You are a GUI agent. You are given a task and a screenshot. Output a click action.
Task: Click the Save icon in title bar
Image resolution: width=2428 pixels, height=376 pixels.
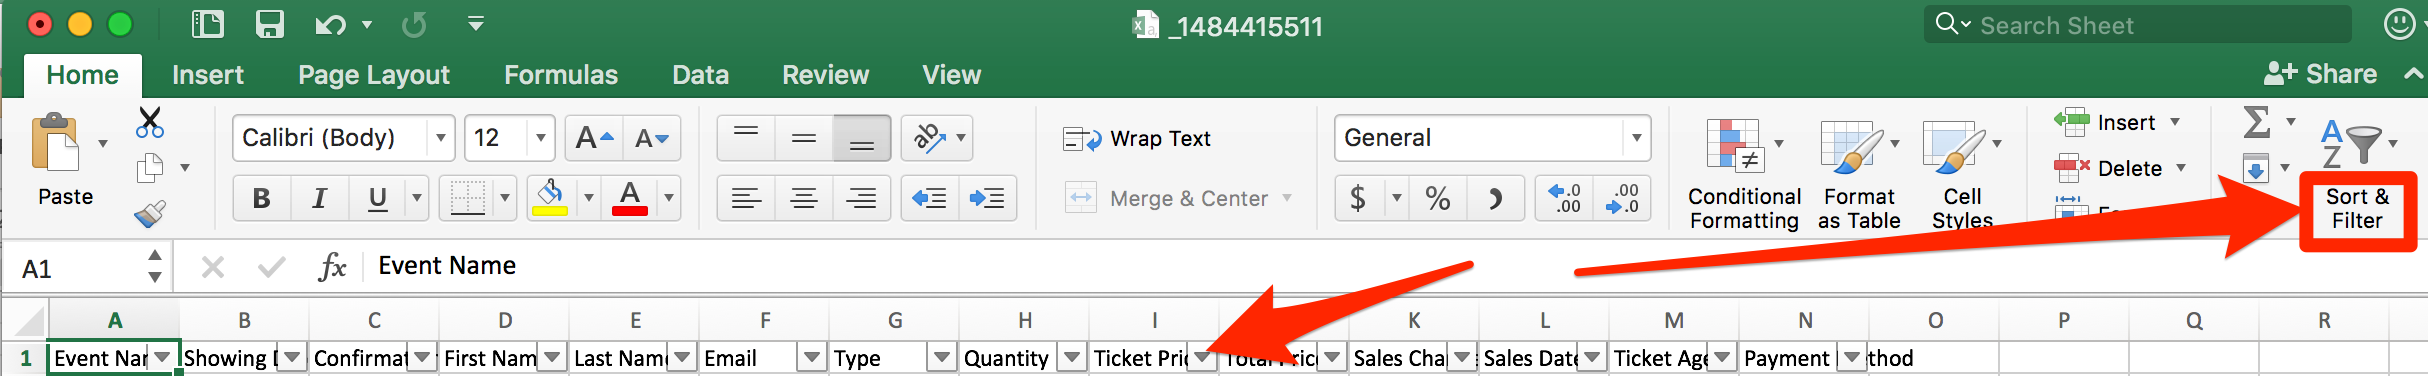tap(270, 24)
